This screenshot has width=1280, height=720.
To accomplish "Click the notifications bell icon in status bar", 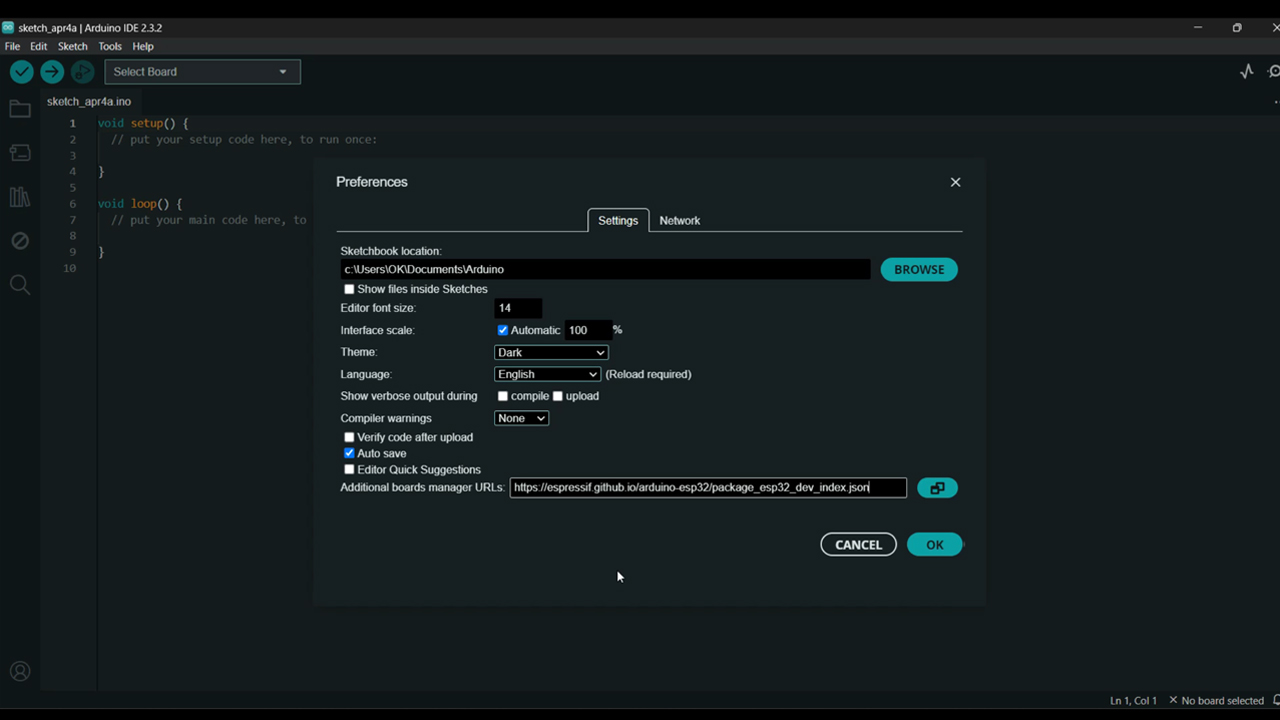I will 1275,700.
